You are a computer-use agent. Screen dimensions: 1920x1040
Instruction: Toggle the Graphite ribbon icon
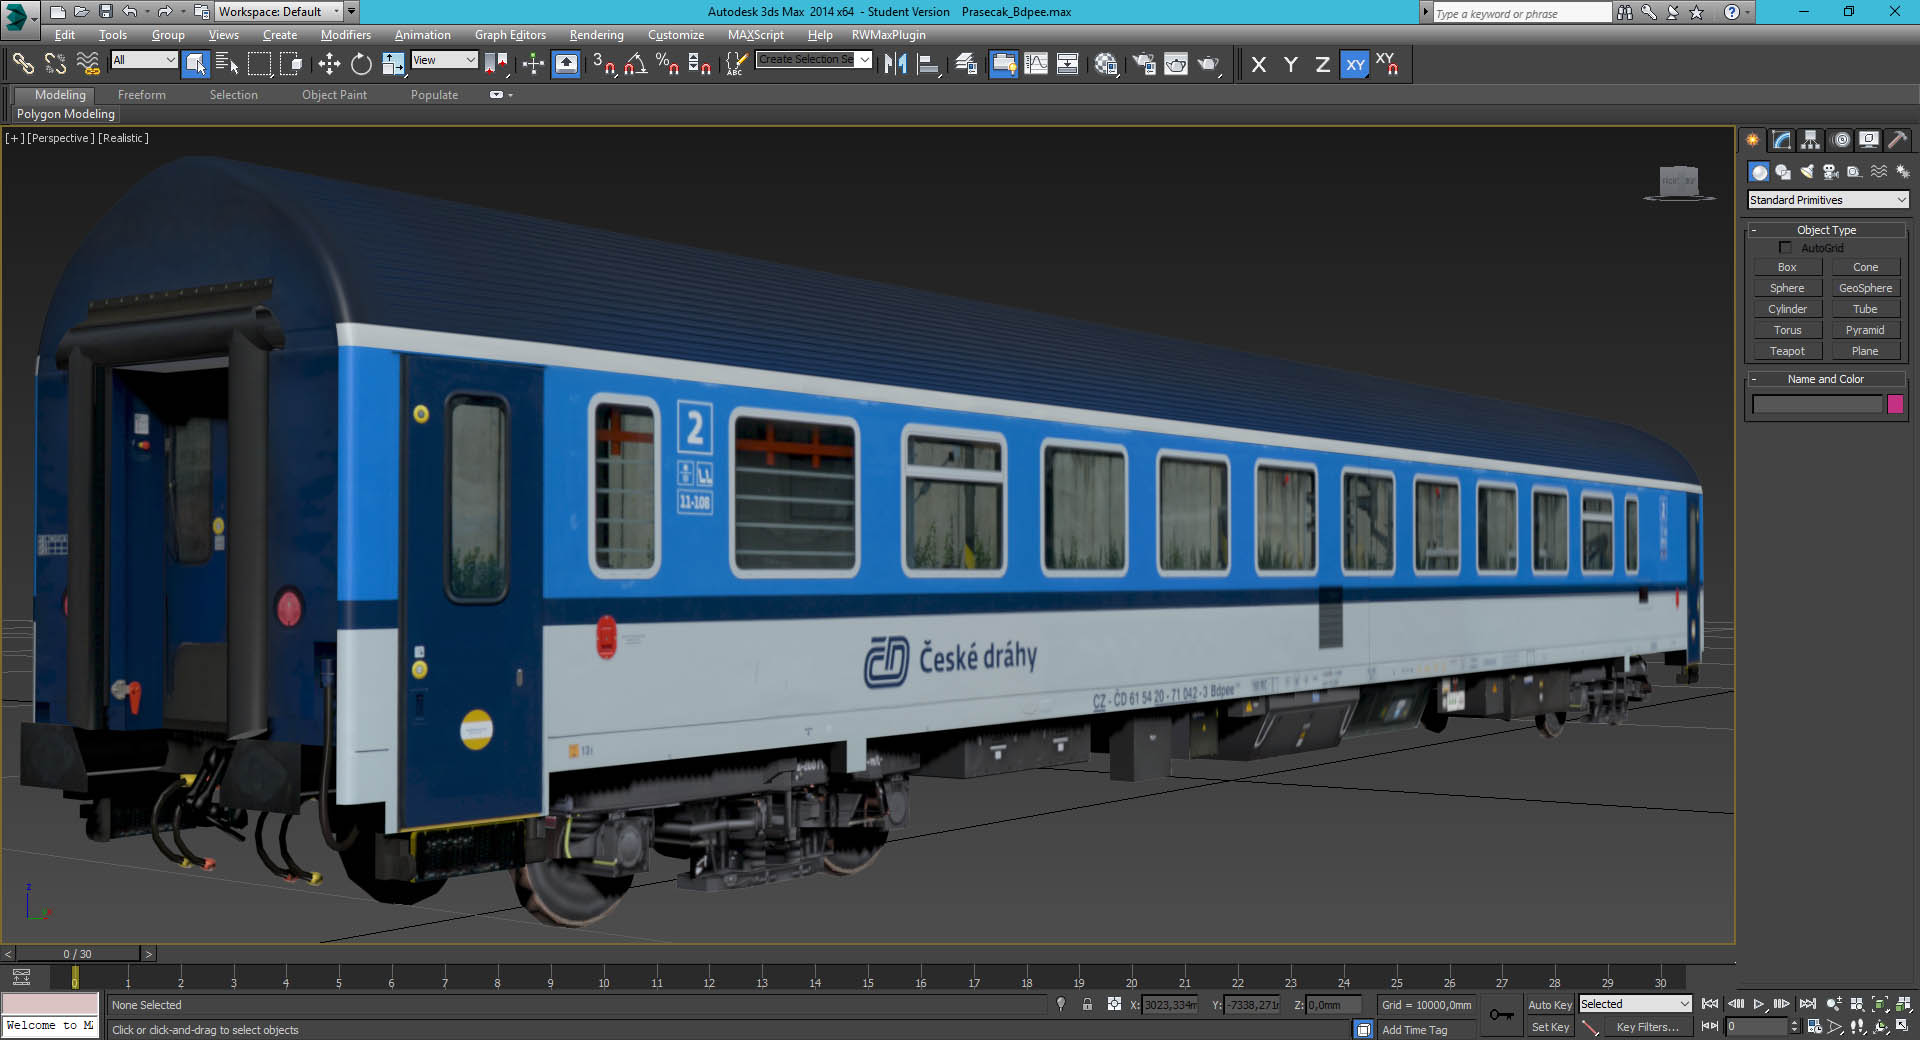pos(1004,64)
